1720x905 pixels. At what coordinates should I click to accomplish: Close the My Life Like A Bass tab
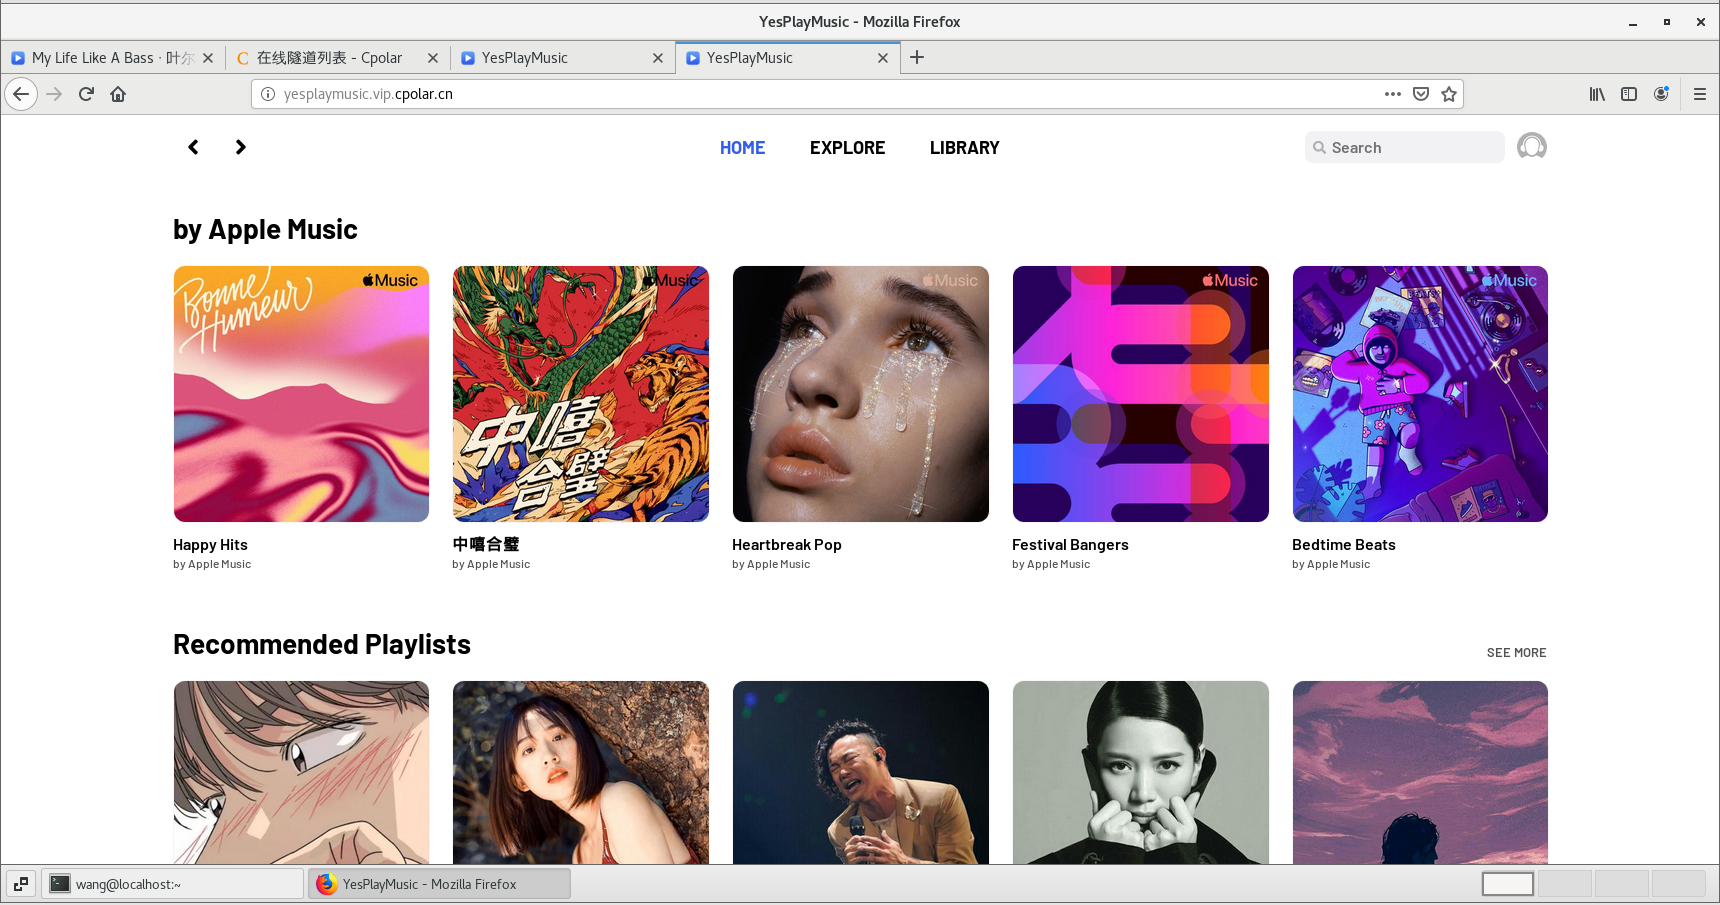coord(208,58)
